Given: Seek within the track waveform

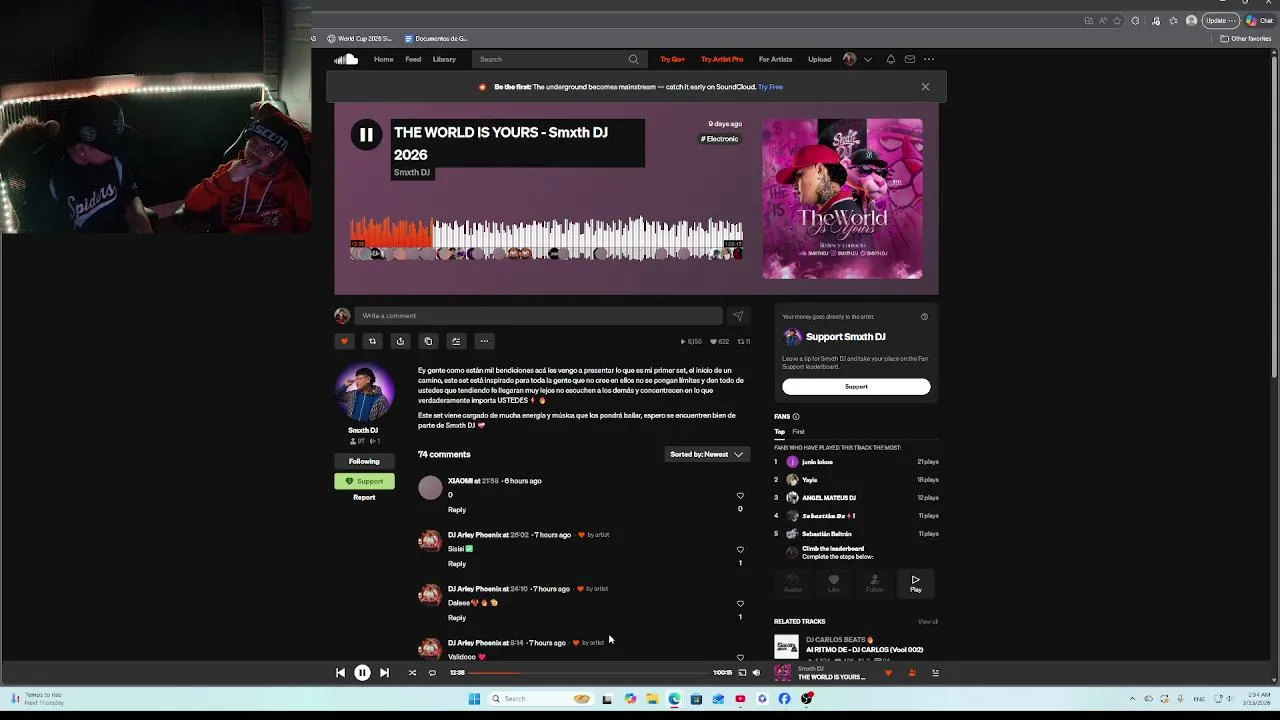Looking at the screenshot, I should [546, 240].
